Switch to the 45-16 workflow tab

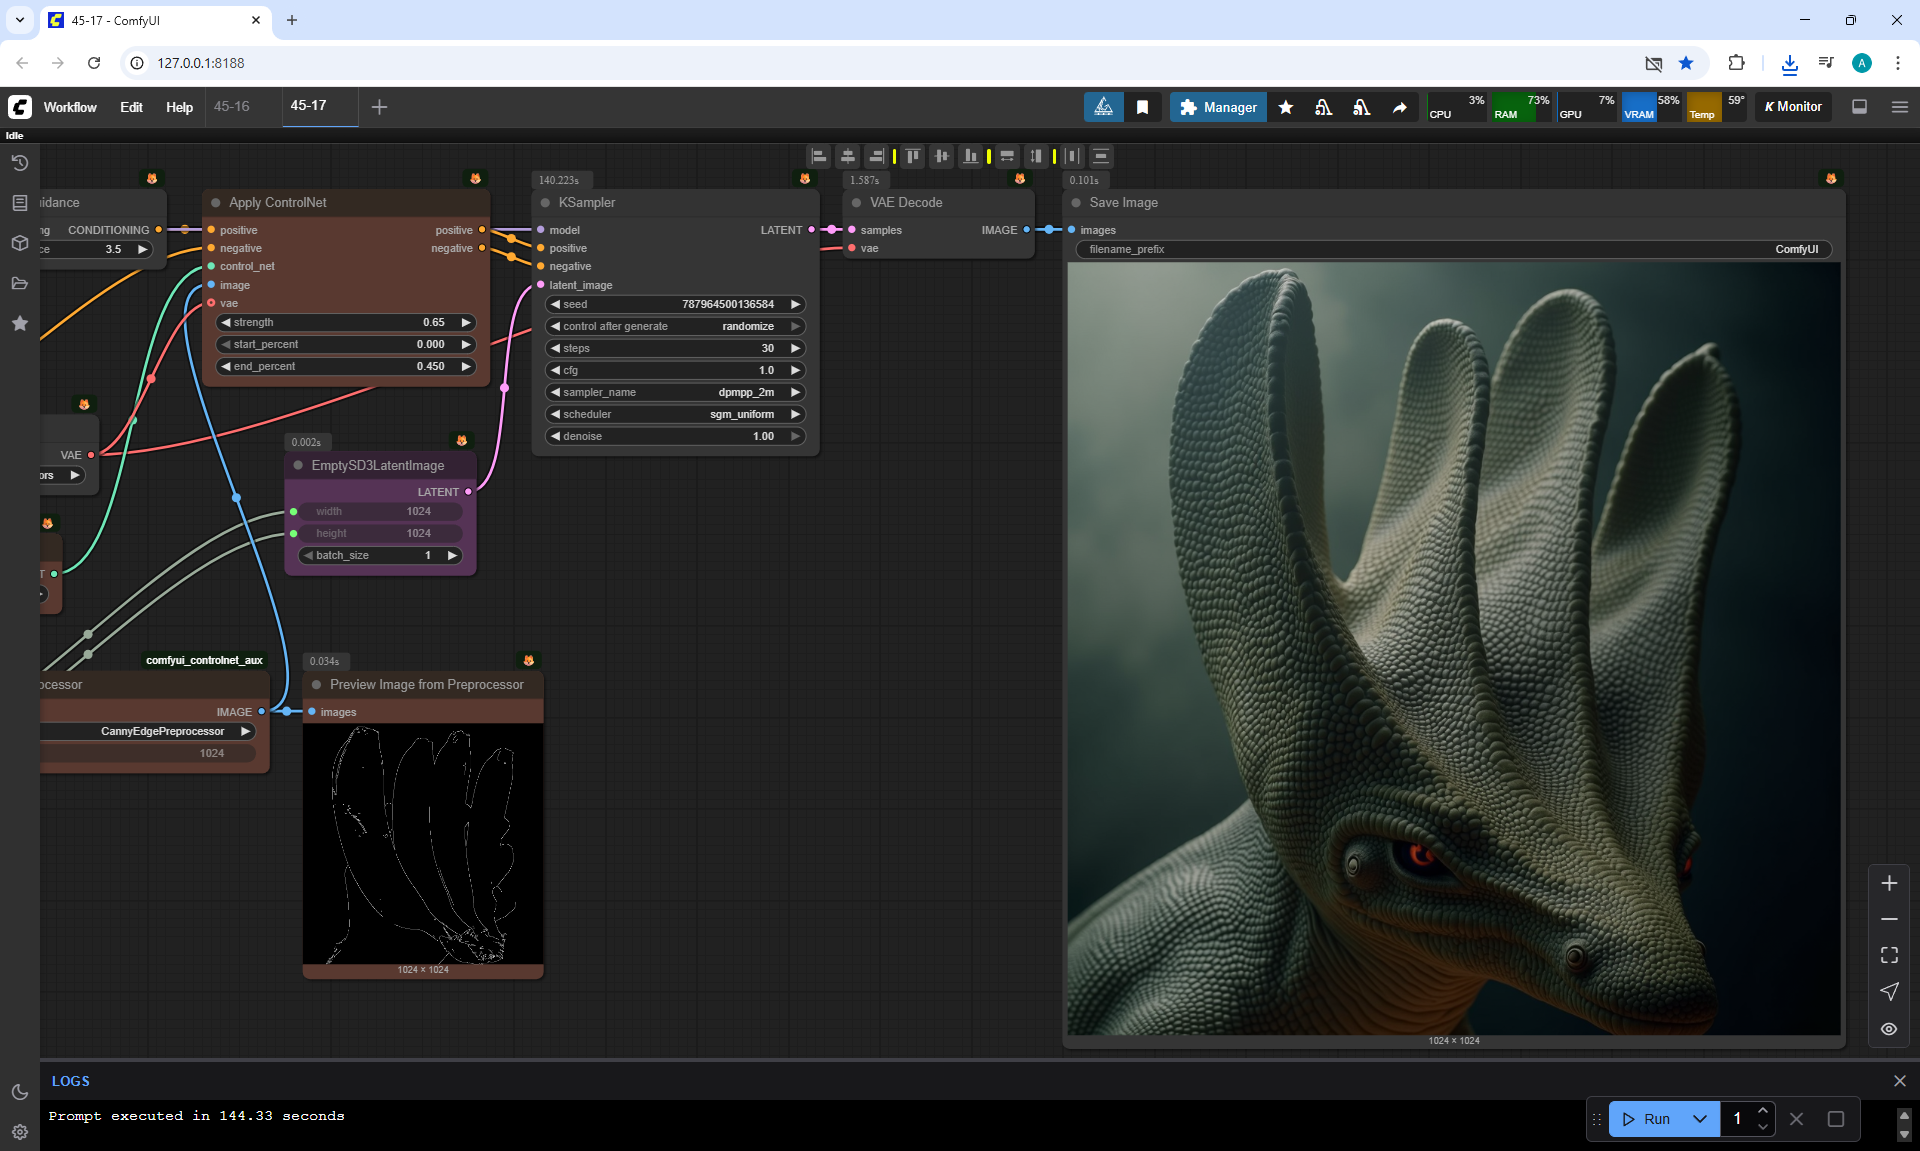pyautogui.click(x=232, y=106)
